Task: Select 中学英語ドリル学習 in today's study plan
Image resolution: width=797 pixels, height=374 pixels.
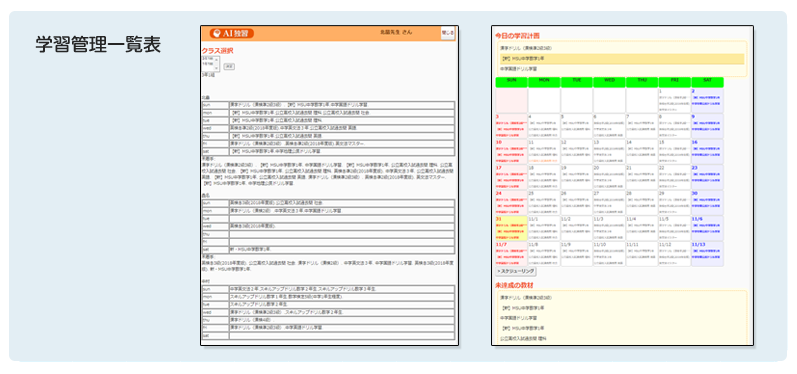Action: click(518, 69)
